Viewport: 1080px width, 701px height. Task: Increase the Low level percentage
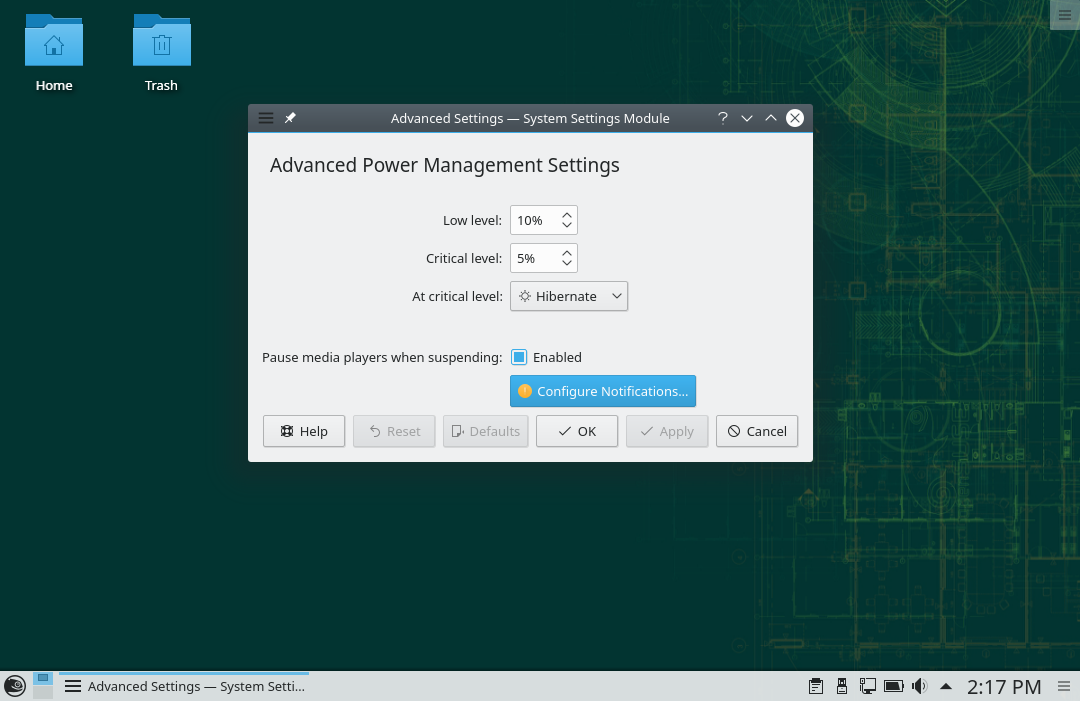tap(567, 214)
